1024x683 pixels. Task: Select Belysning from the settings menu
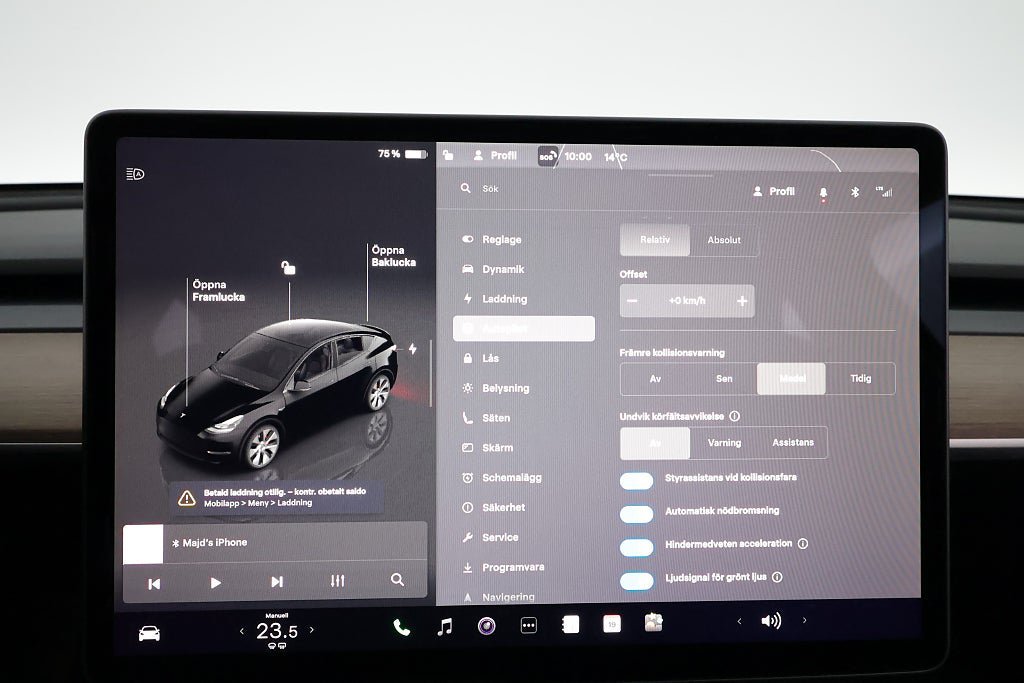505,388
